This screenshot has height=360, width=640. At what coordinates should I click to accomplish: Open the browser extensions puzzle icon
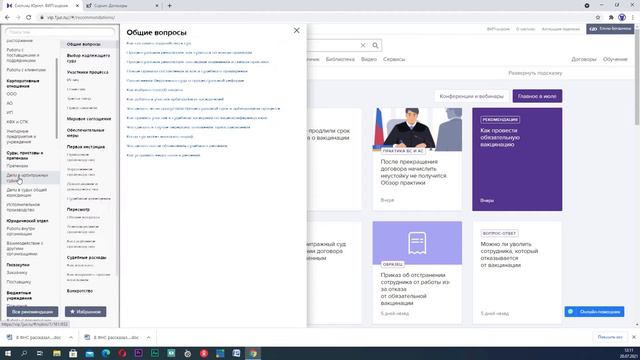(x=611, y=18)
